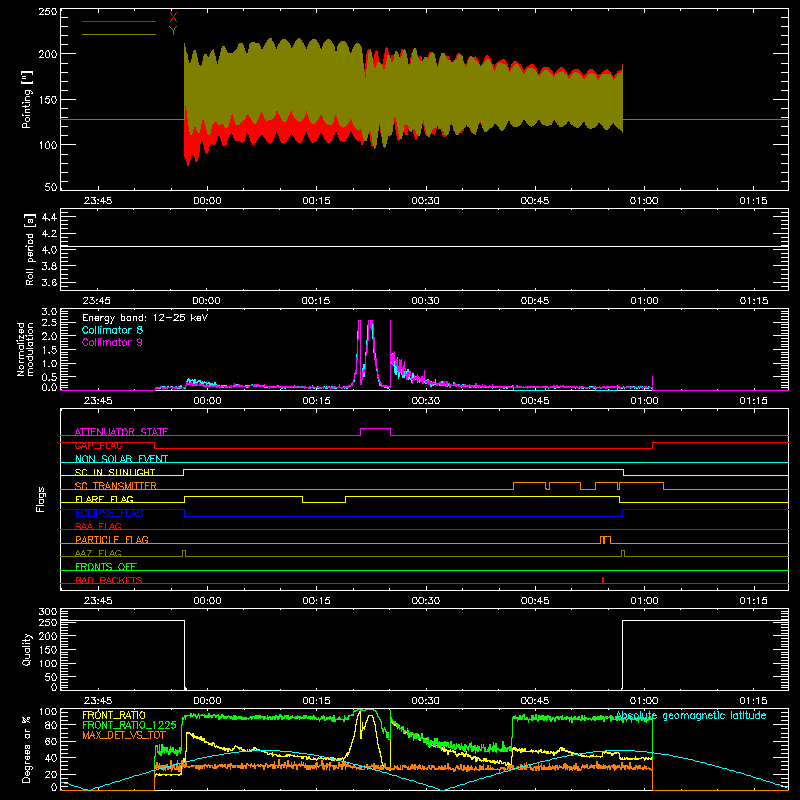Click the SC_IN_SUNLIGHT label
This screenshot has width=800, height=800.
[115, 472]
